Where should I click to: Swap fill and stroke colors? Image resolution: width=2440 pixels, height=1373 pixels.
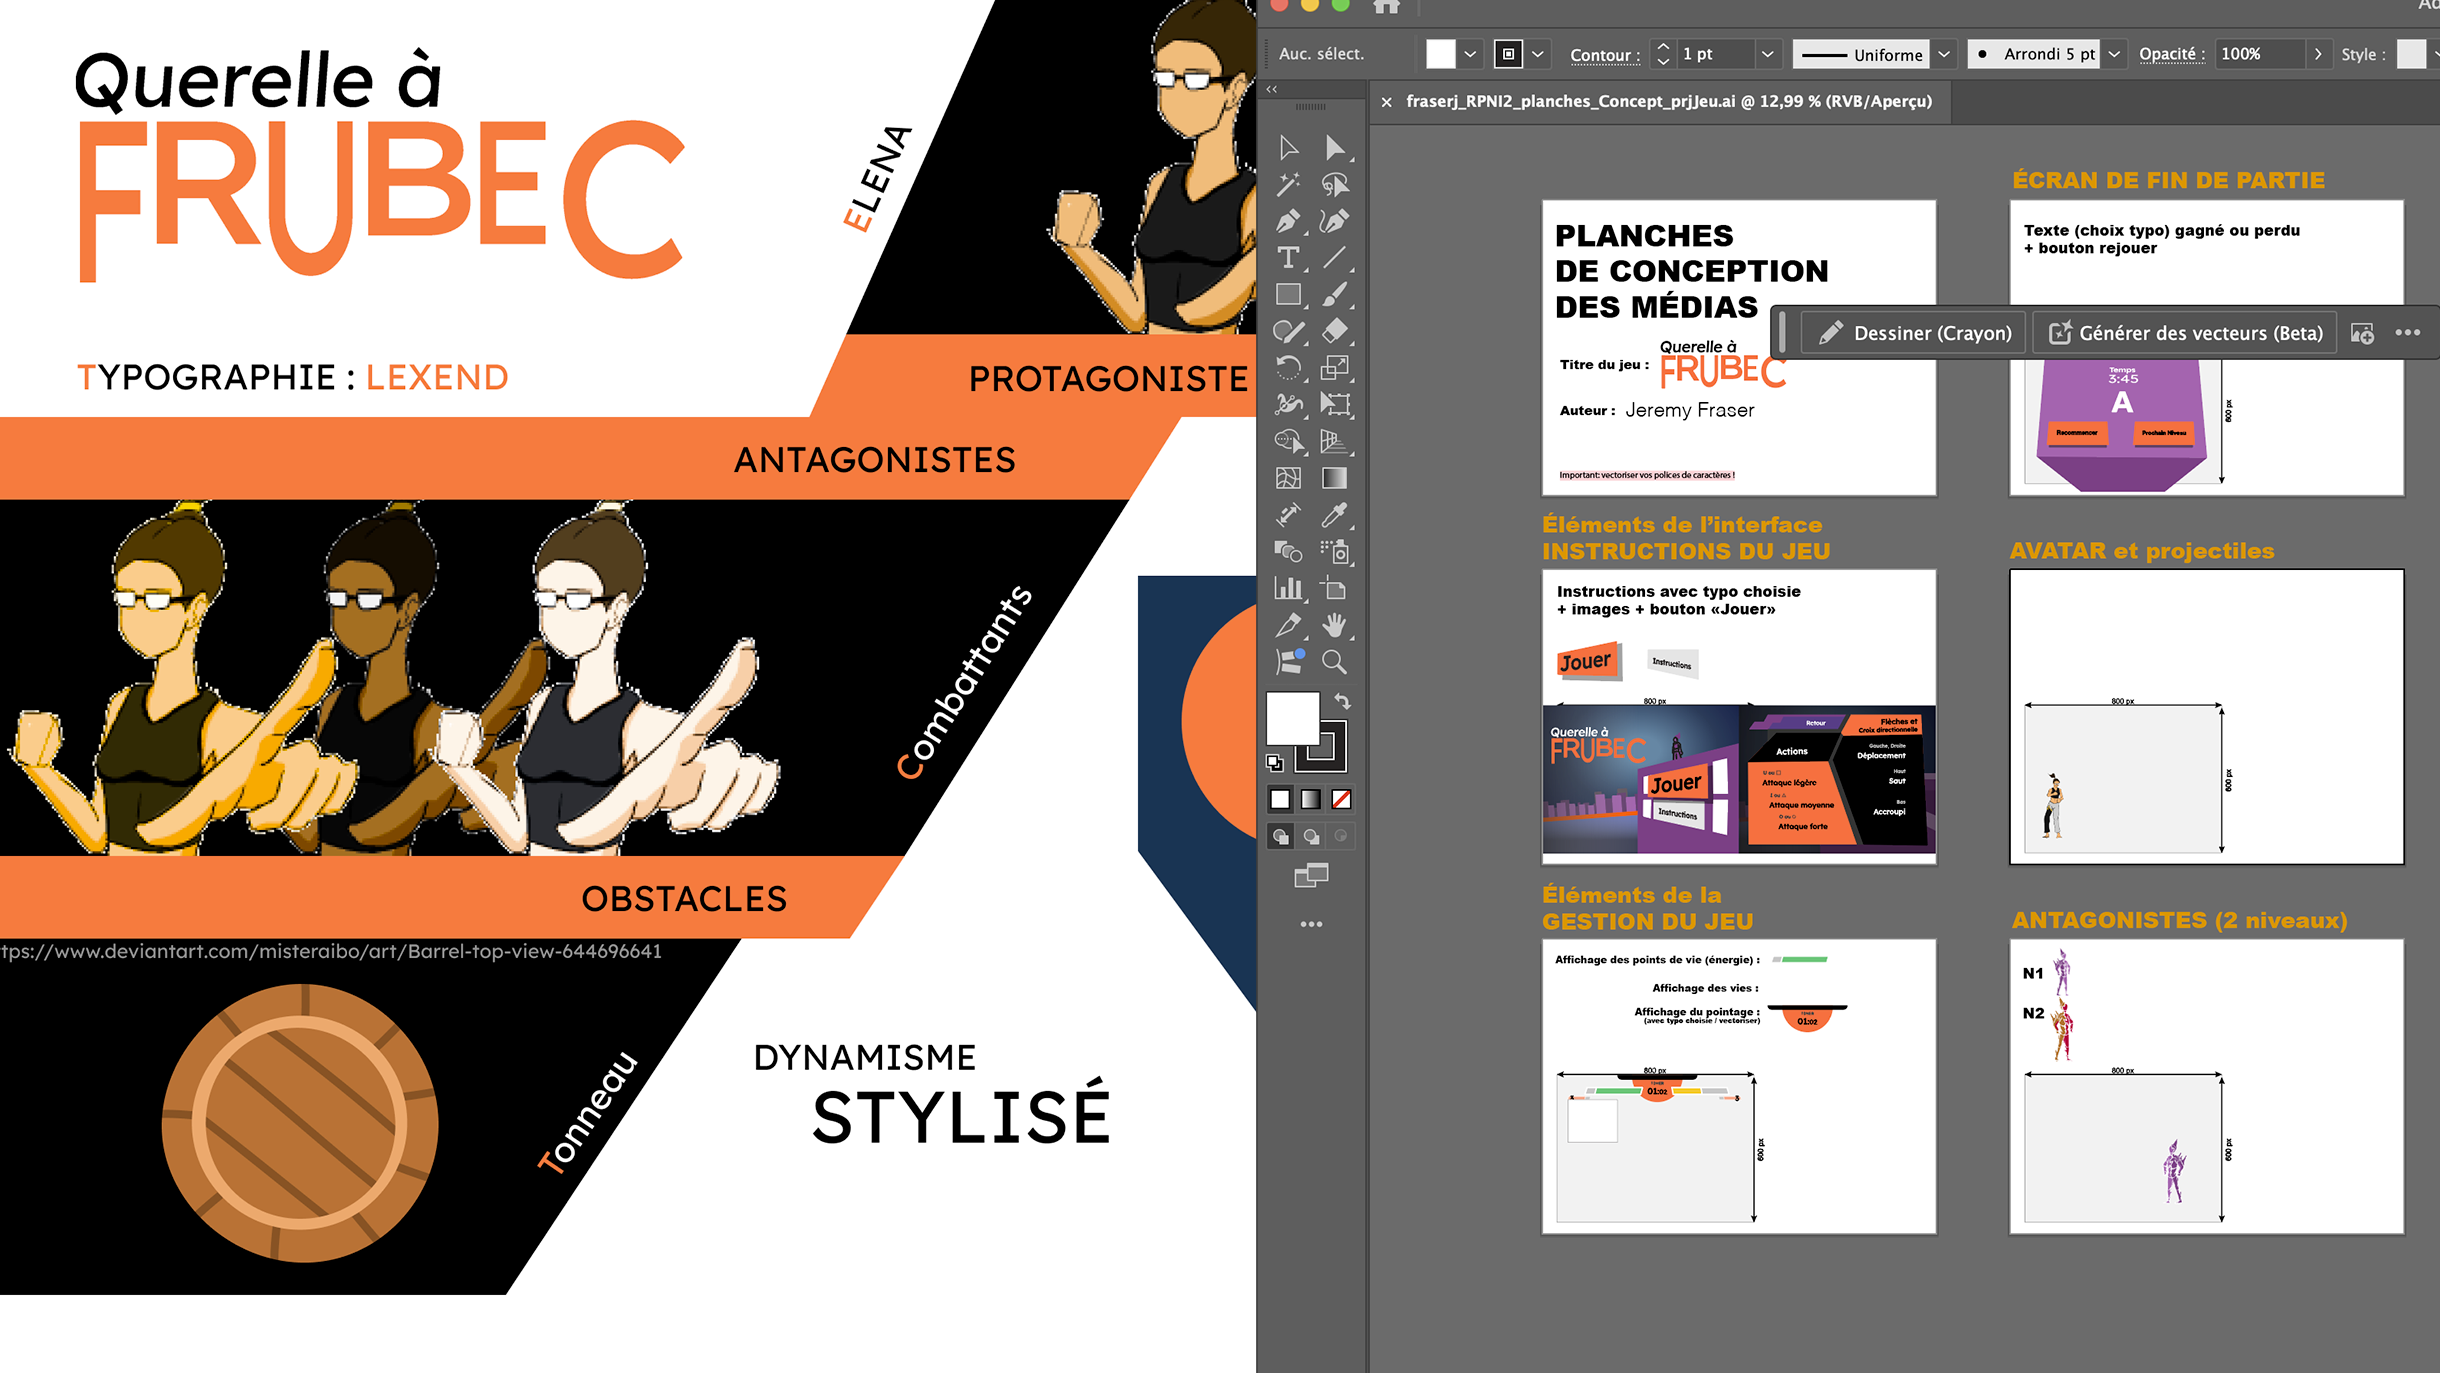(x=1342, y=701)
